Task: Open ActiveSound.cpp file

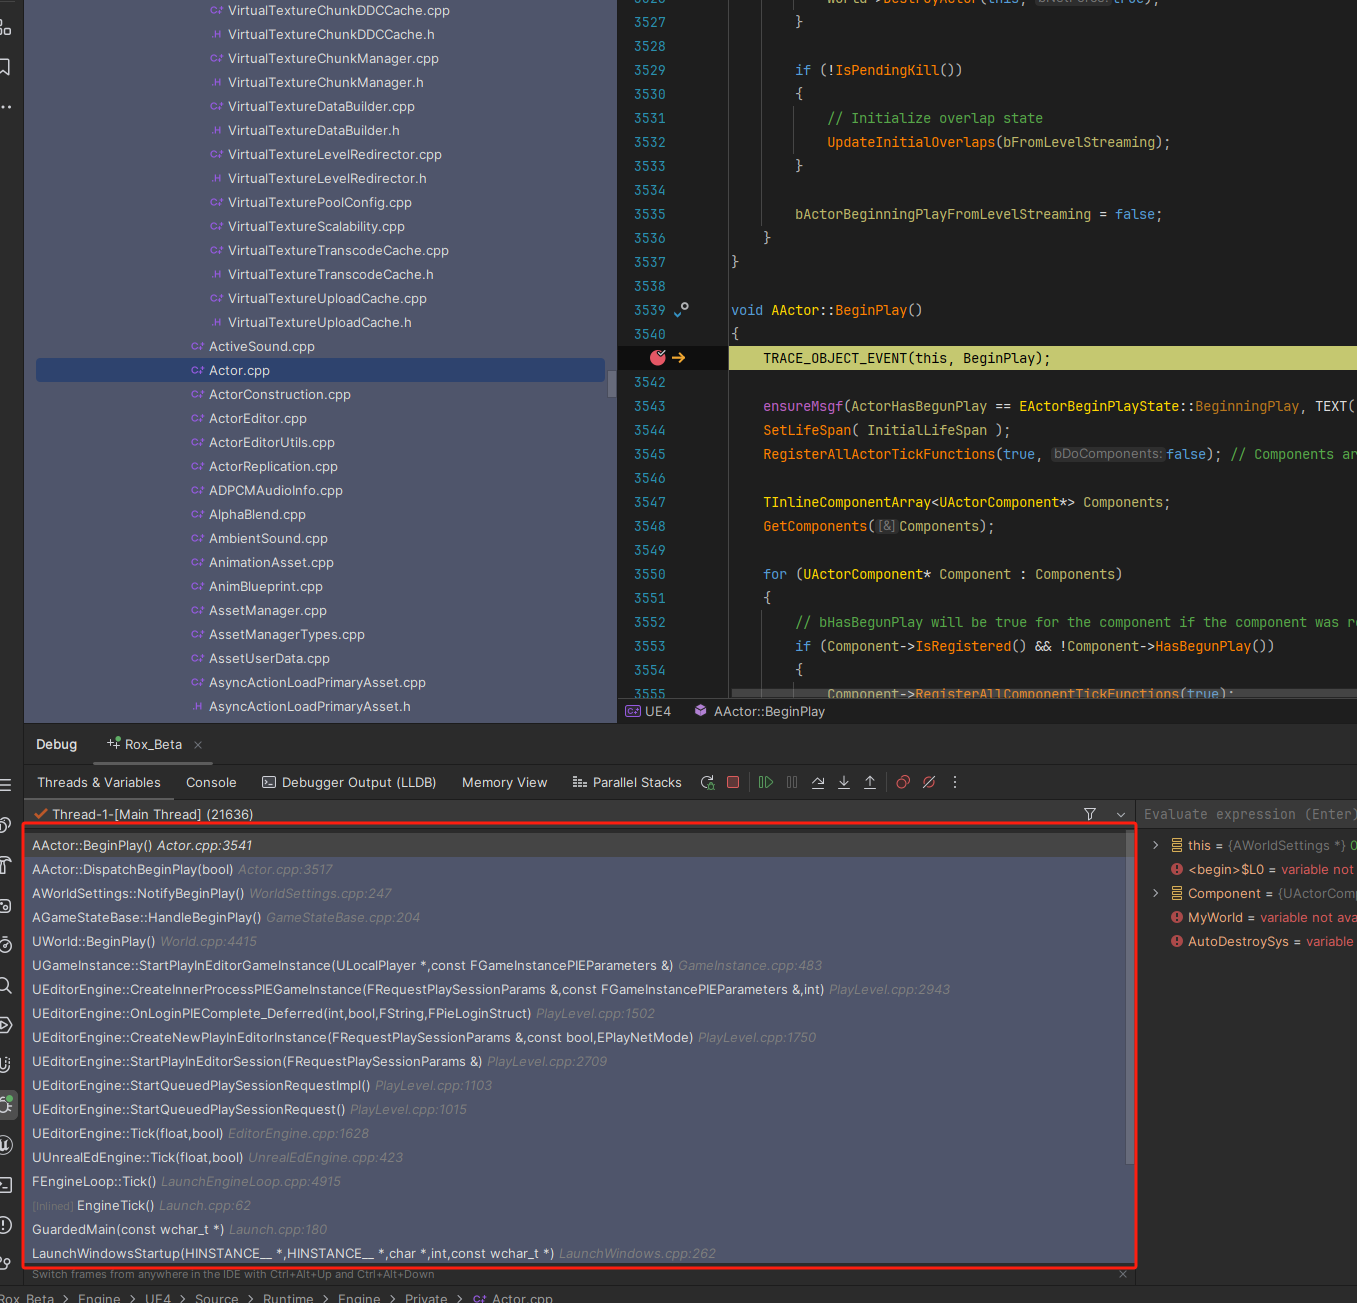Action: click(x=261, y=346)
